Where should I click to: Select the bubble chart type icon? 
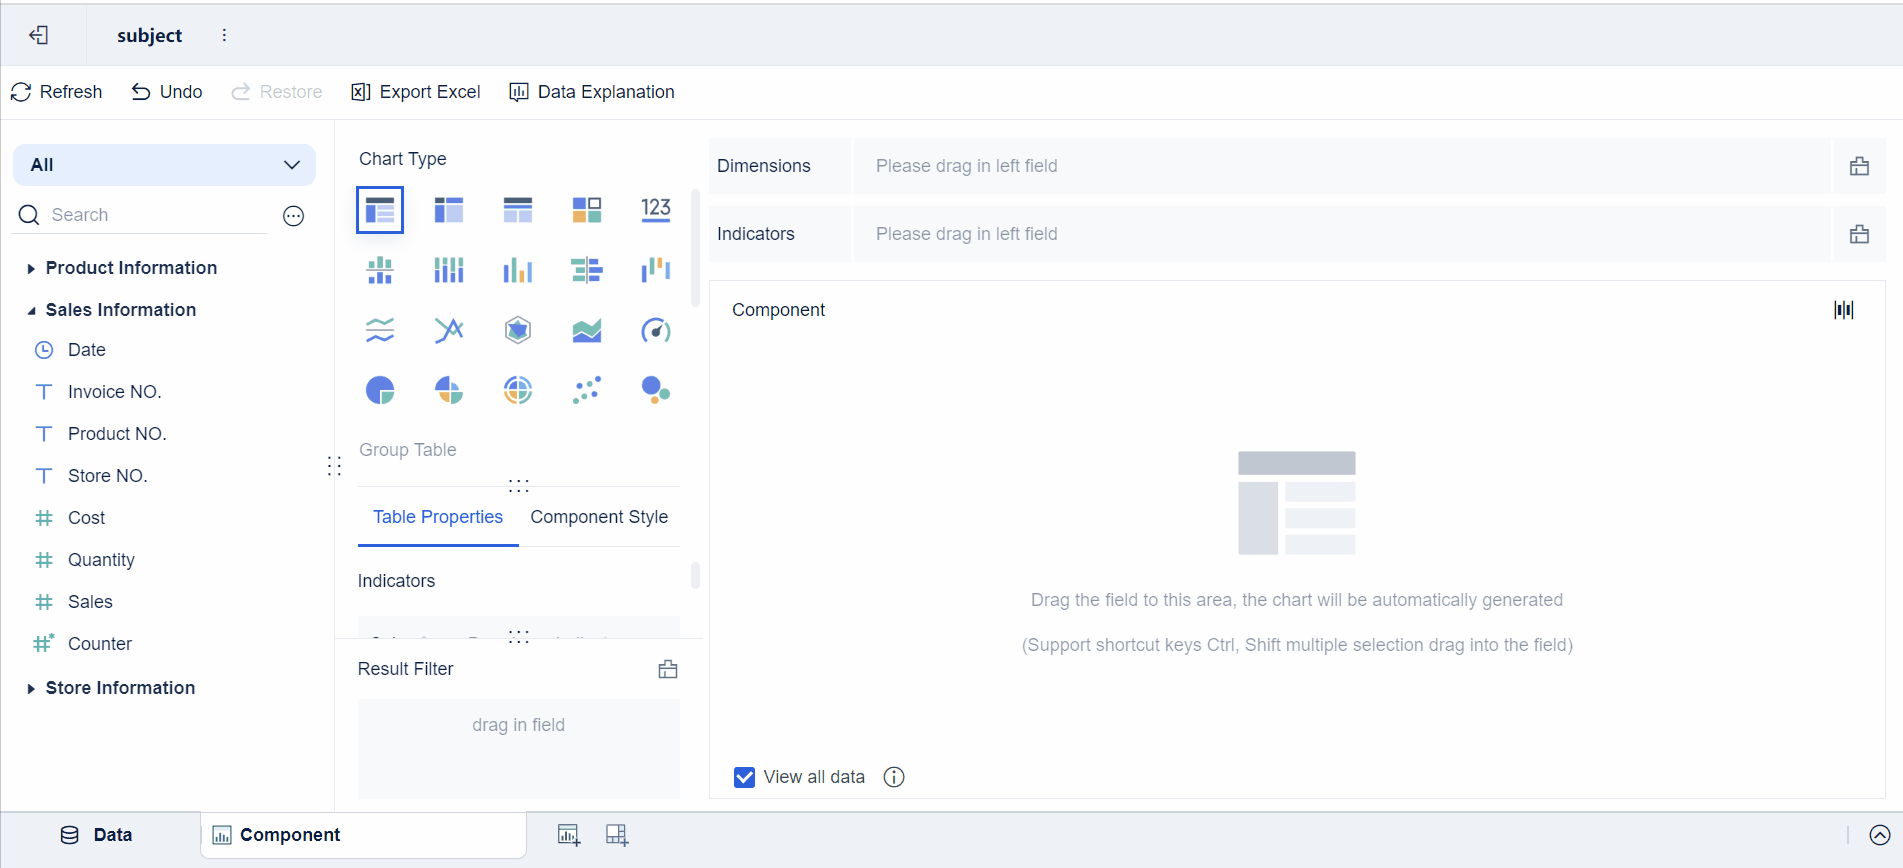[x=655, y=390]
